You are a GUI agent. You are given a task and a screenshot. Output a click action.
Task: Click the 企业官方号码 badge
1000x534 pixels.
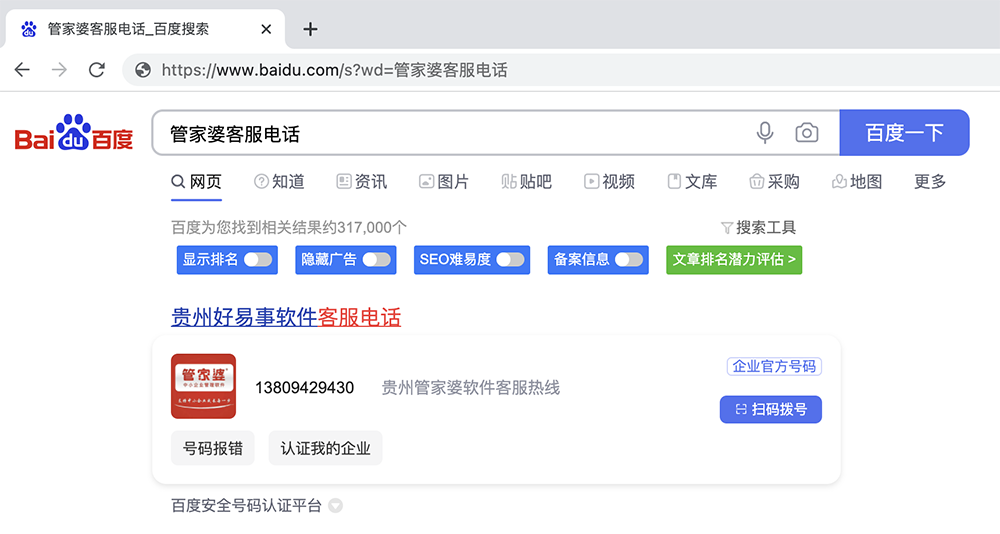(x=774, y=366)
